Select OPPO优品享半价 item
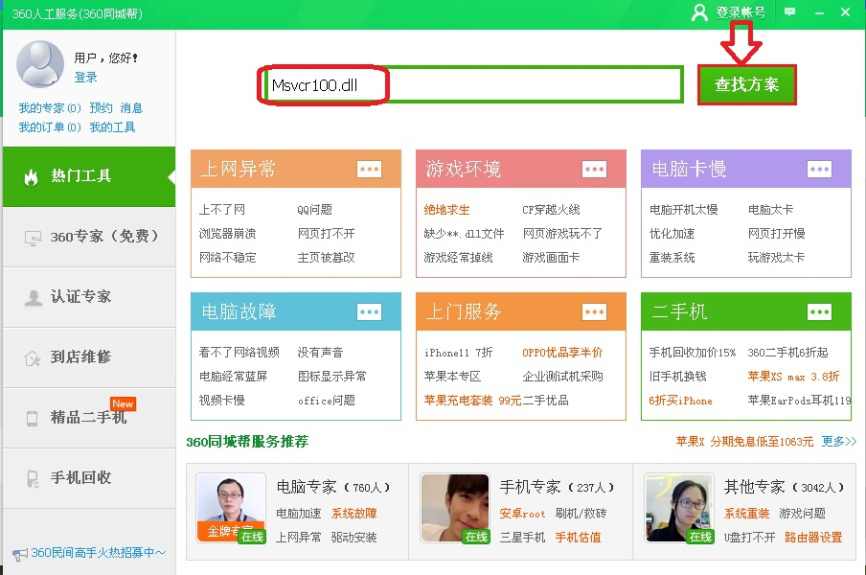The width and height of the screenshot is (866, 575). [563, 352]
